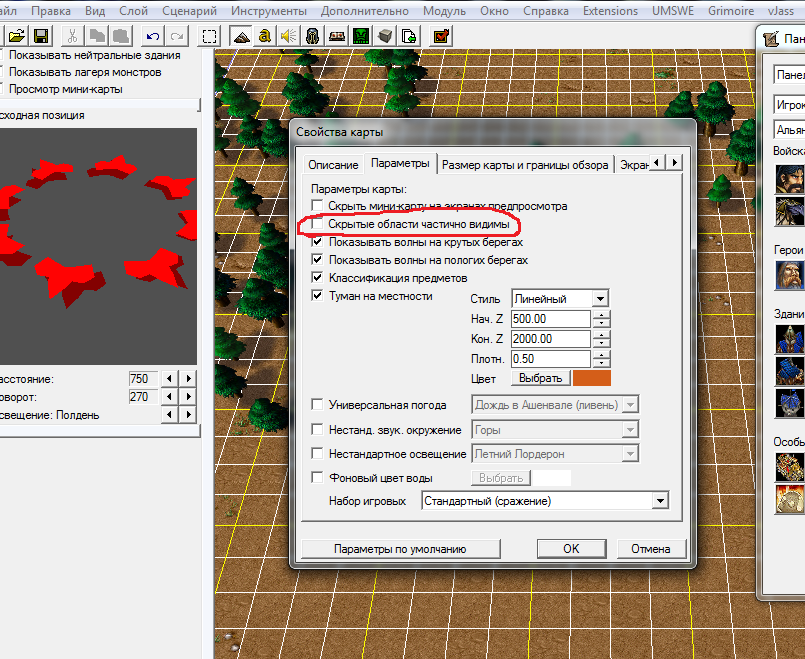The width and height of the screenshot is (805, 659).
Task: Select first portrait under Особые
Action: pyautogui.click(x=790, y=467)
